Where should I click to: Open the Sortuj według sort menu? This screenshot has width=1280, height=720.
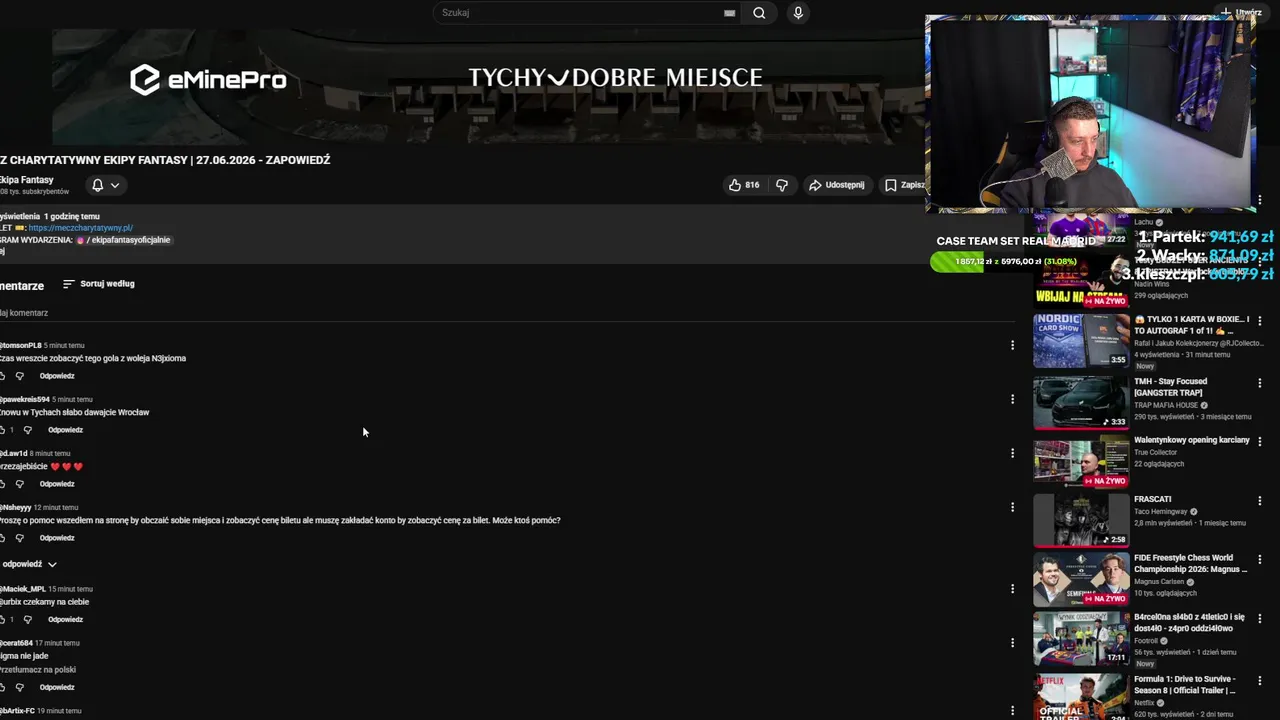[x=98, y=284]
